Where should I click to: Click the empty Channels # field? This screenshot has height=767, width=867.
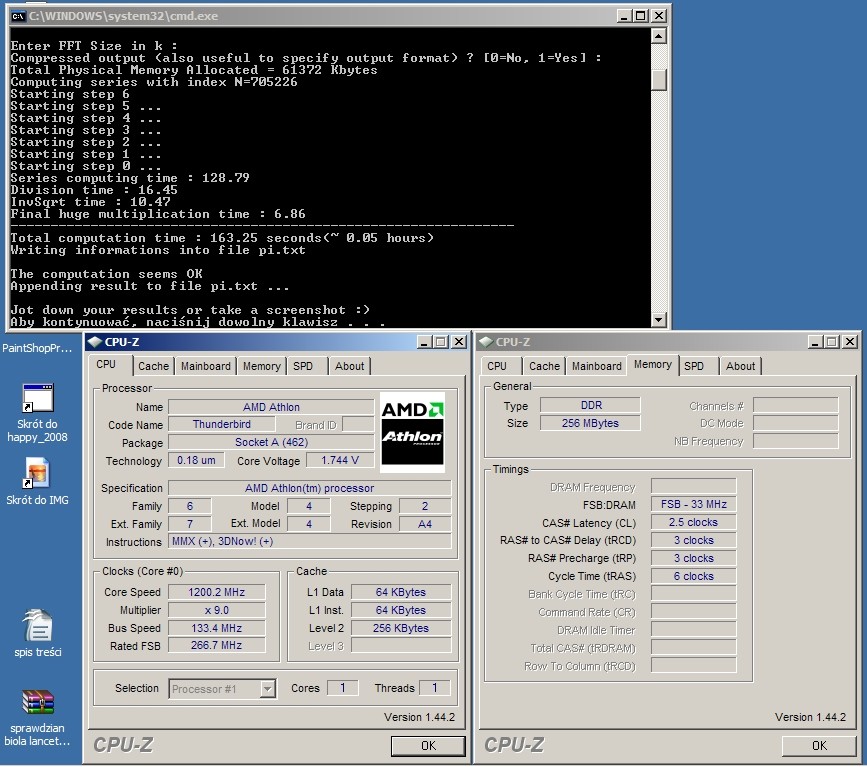(796, 405)
